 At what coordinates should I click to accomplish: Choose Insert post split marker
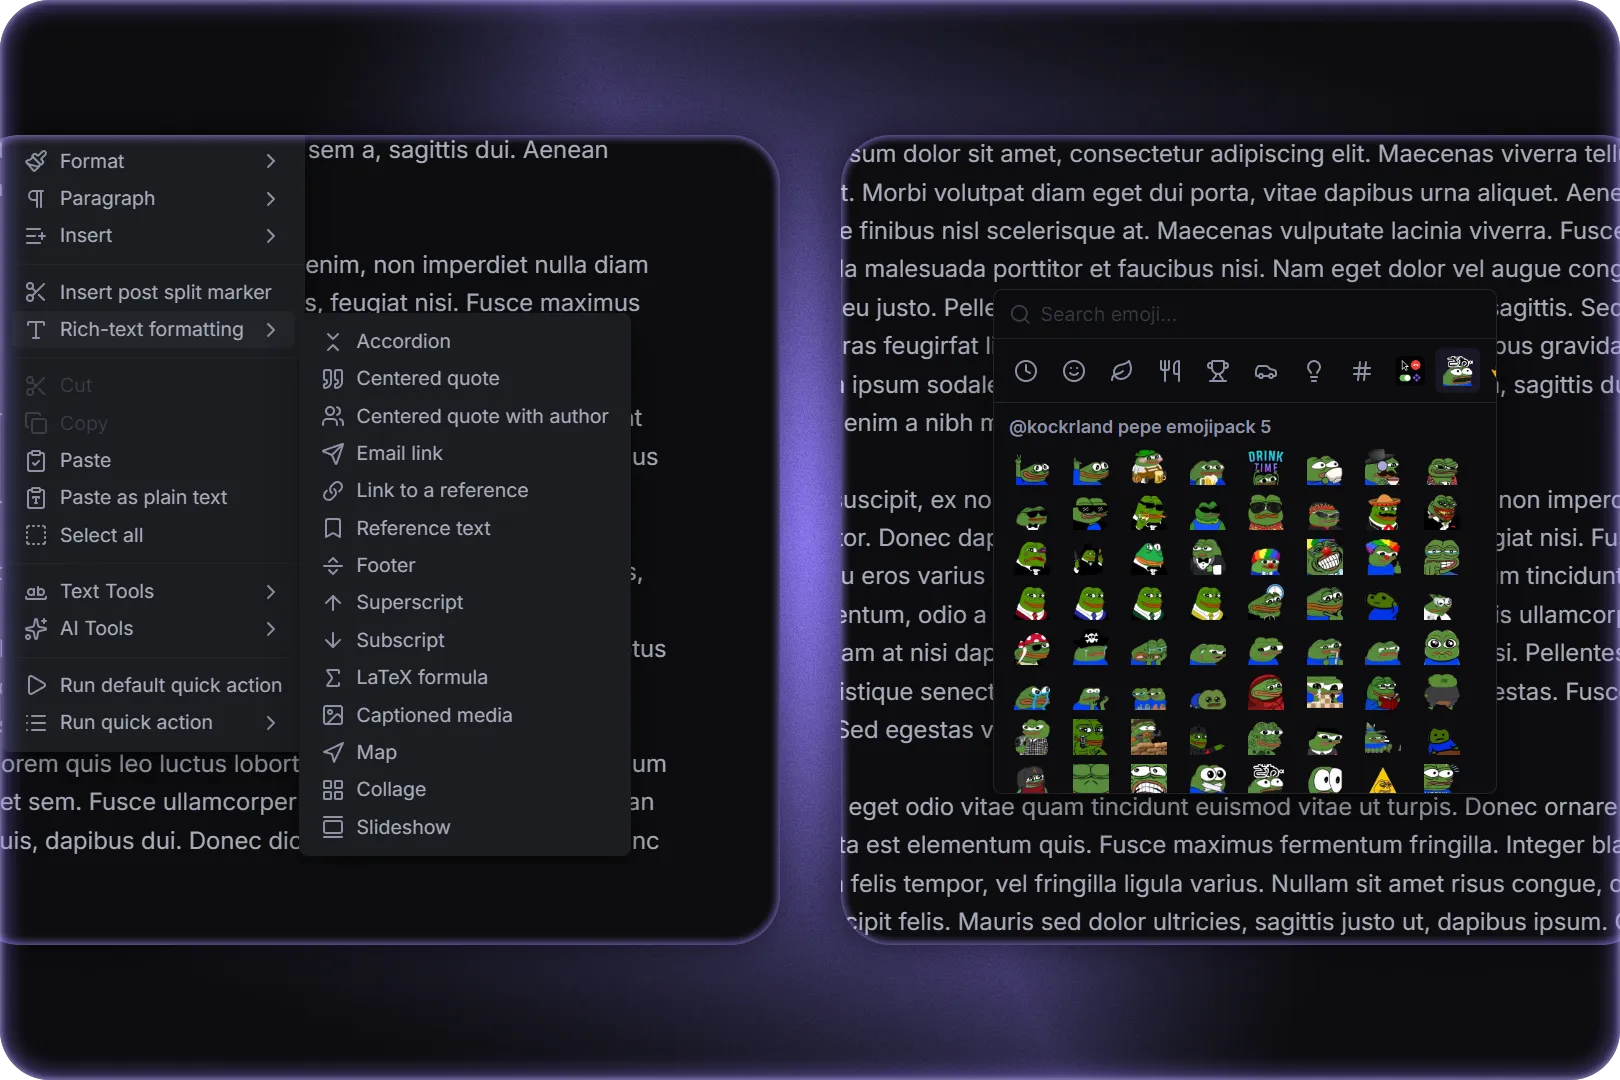pos(155,293)
